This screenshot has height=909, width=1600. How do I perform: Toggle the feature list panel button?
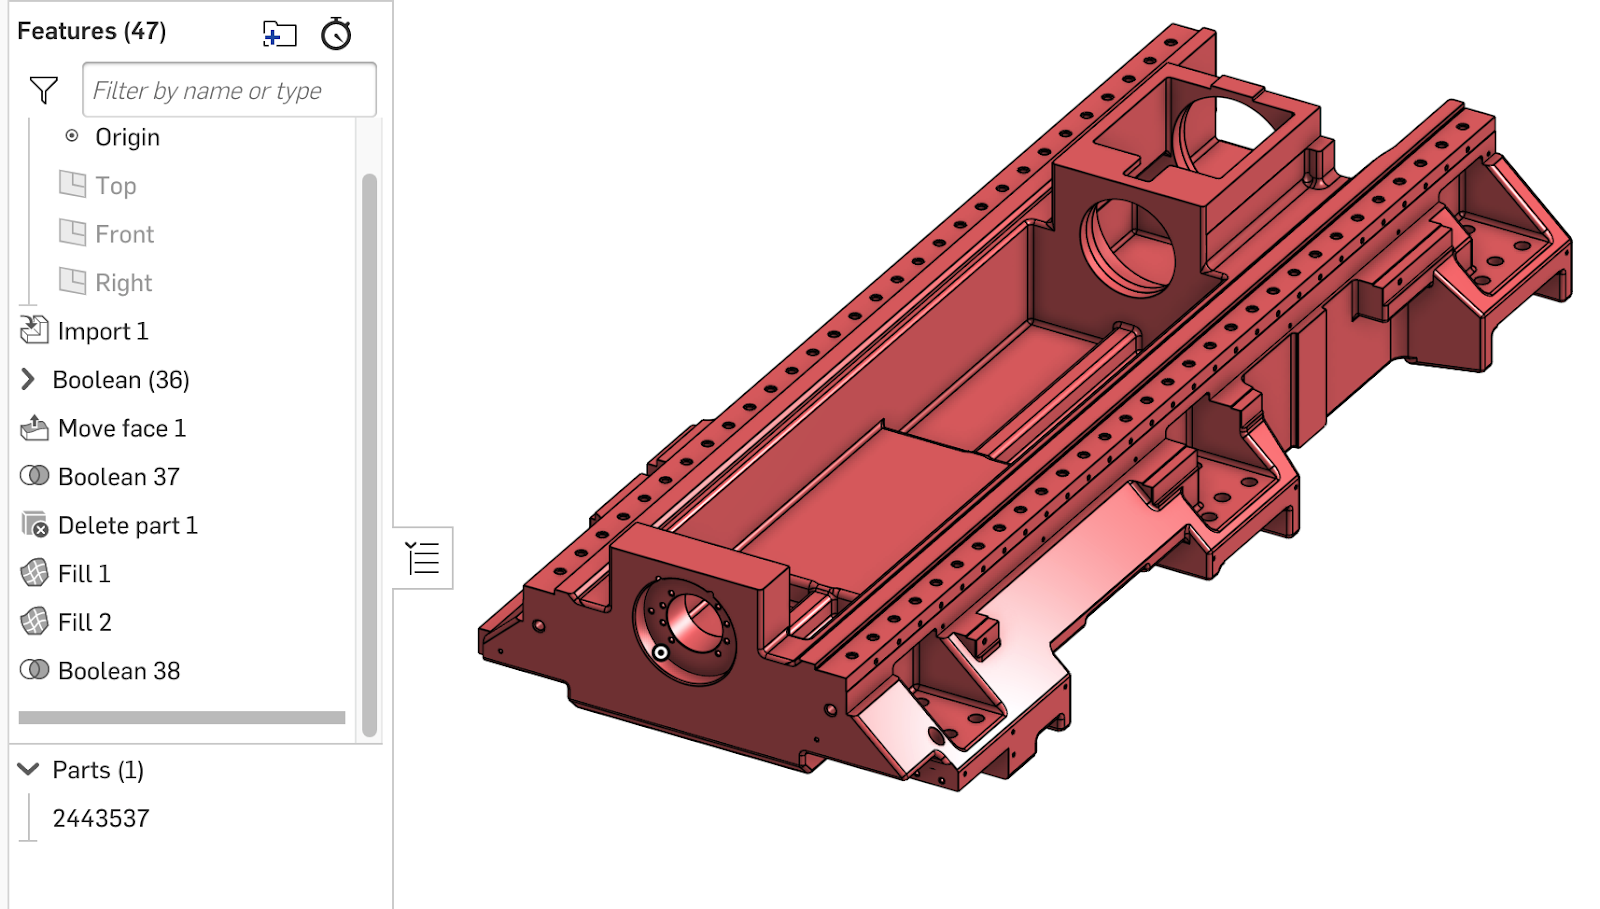click(x=423, y=558)
